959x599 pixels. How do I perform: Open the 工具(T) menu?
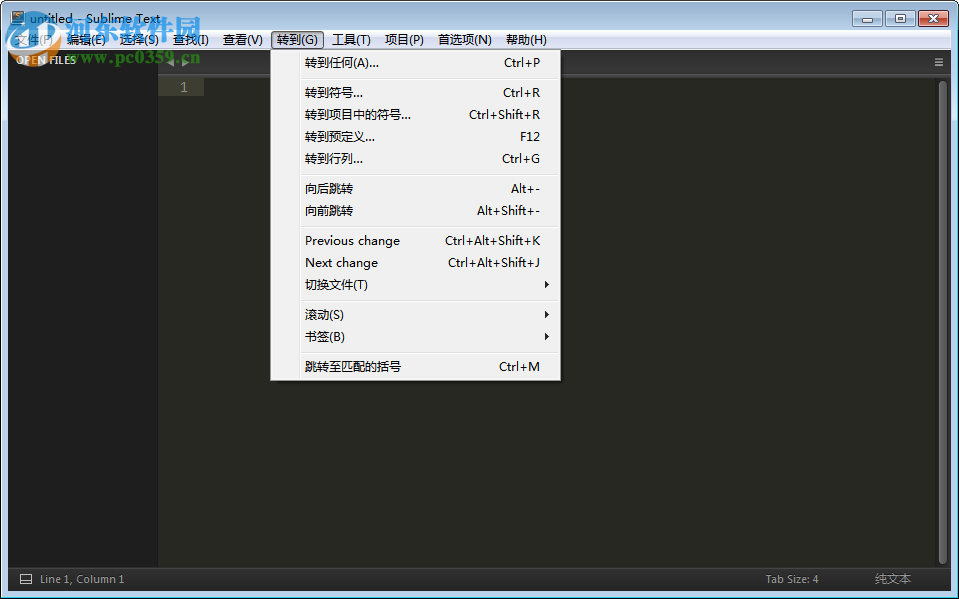(x=352, y=39)
